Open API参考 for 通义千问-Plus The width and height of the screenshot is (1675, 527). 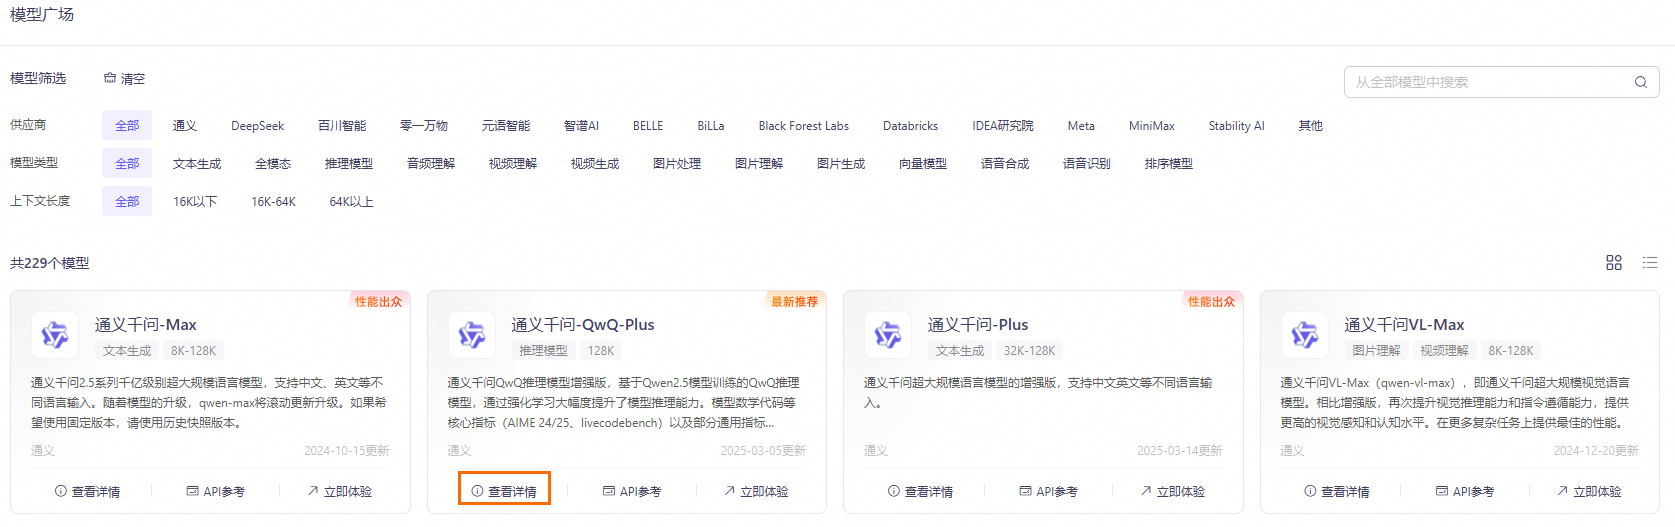pyautogui.click(x=1048, y=492)
